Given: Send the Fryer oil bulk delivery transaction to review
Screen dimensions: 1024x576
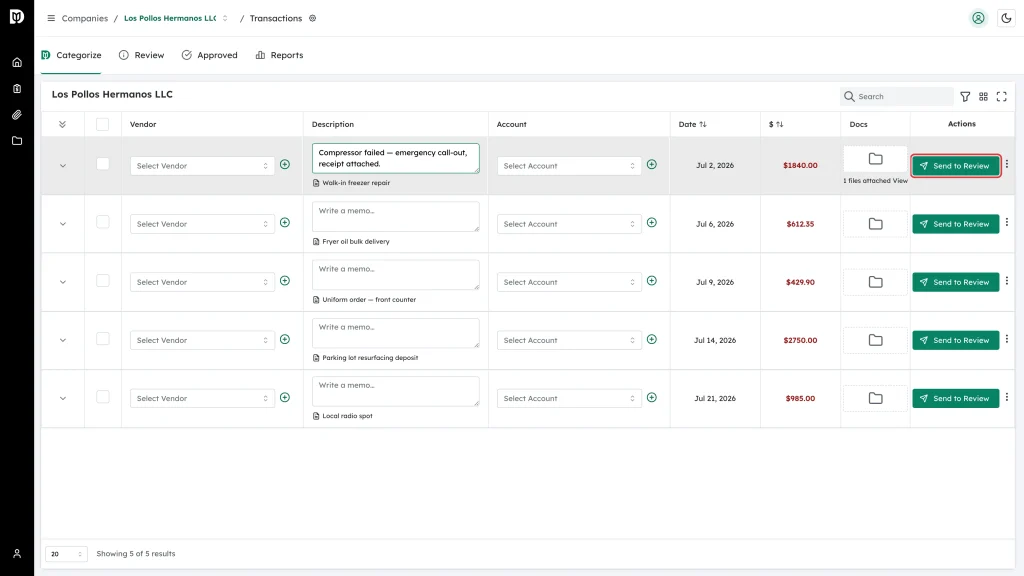Looking at the screenshot, I should (955, 224).
